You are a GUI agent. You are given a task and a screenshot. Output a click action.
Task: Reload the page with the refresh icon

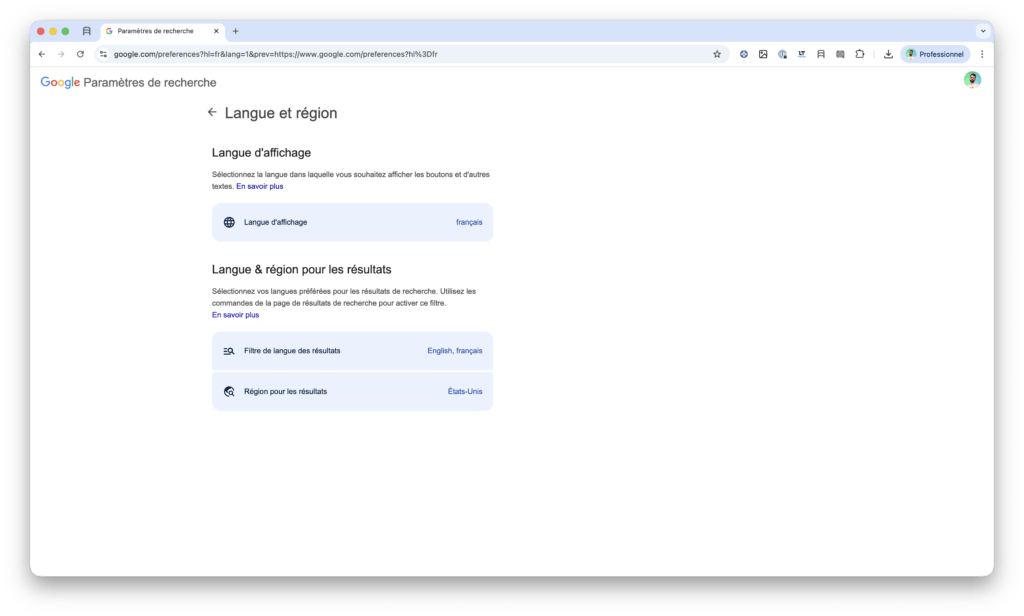point(80,54)
